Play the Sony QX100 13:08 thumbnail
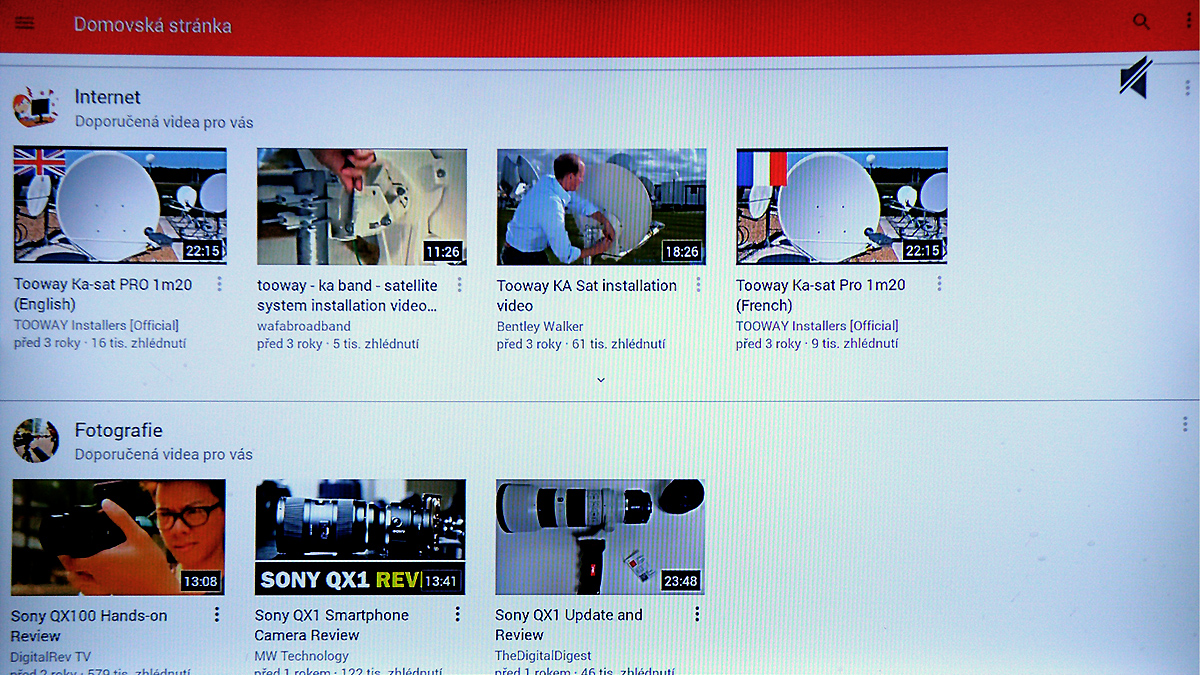Screen dimensions: 1200x675 point(118,537)
